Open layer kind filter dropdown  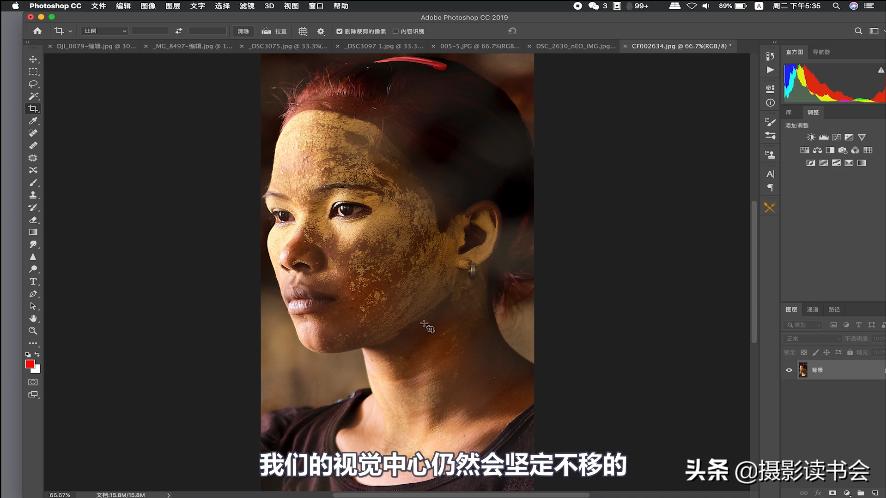[803, 325]
